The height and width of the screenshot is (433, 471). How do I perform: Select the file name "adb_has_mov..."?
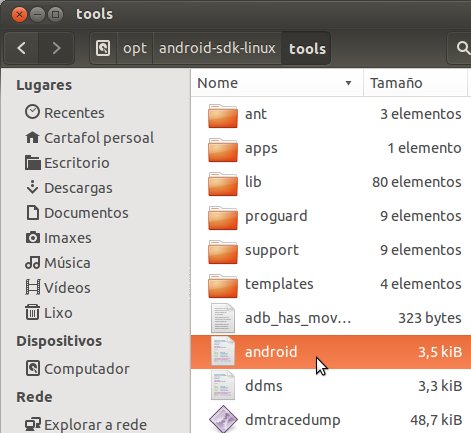pos(298,318)
